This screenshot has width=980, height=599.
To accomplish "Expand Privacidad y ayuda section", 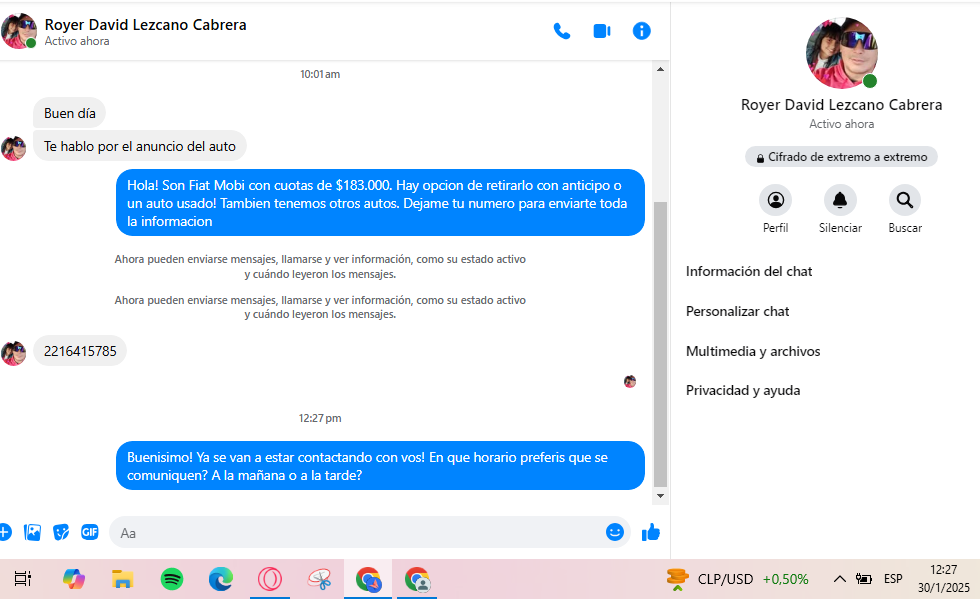I will (x=743, y=390).
